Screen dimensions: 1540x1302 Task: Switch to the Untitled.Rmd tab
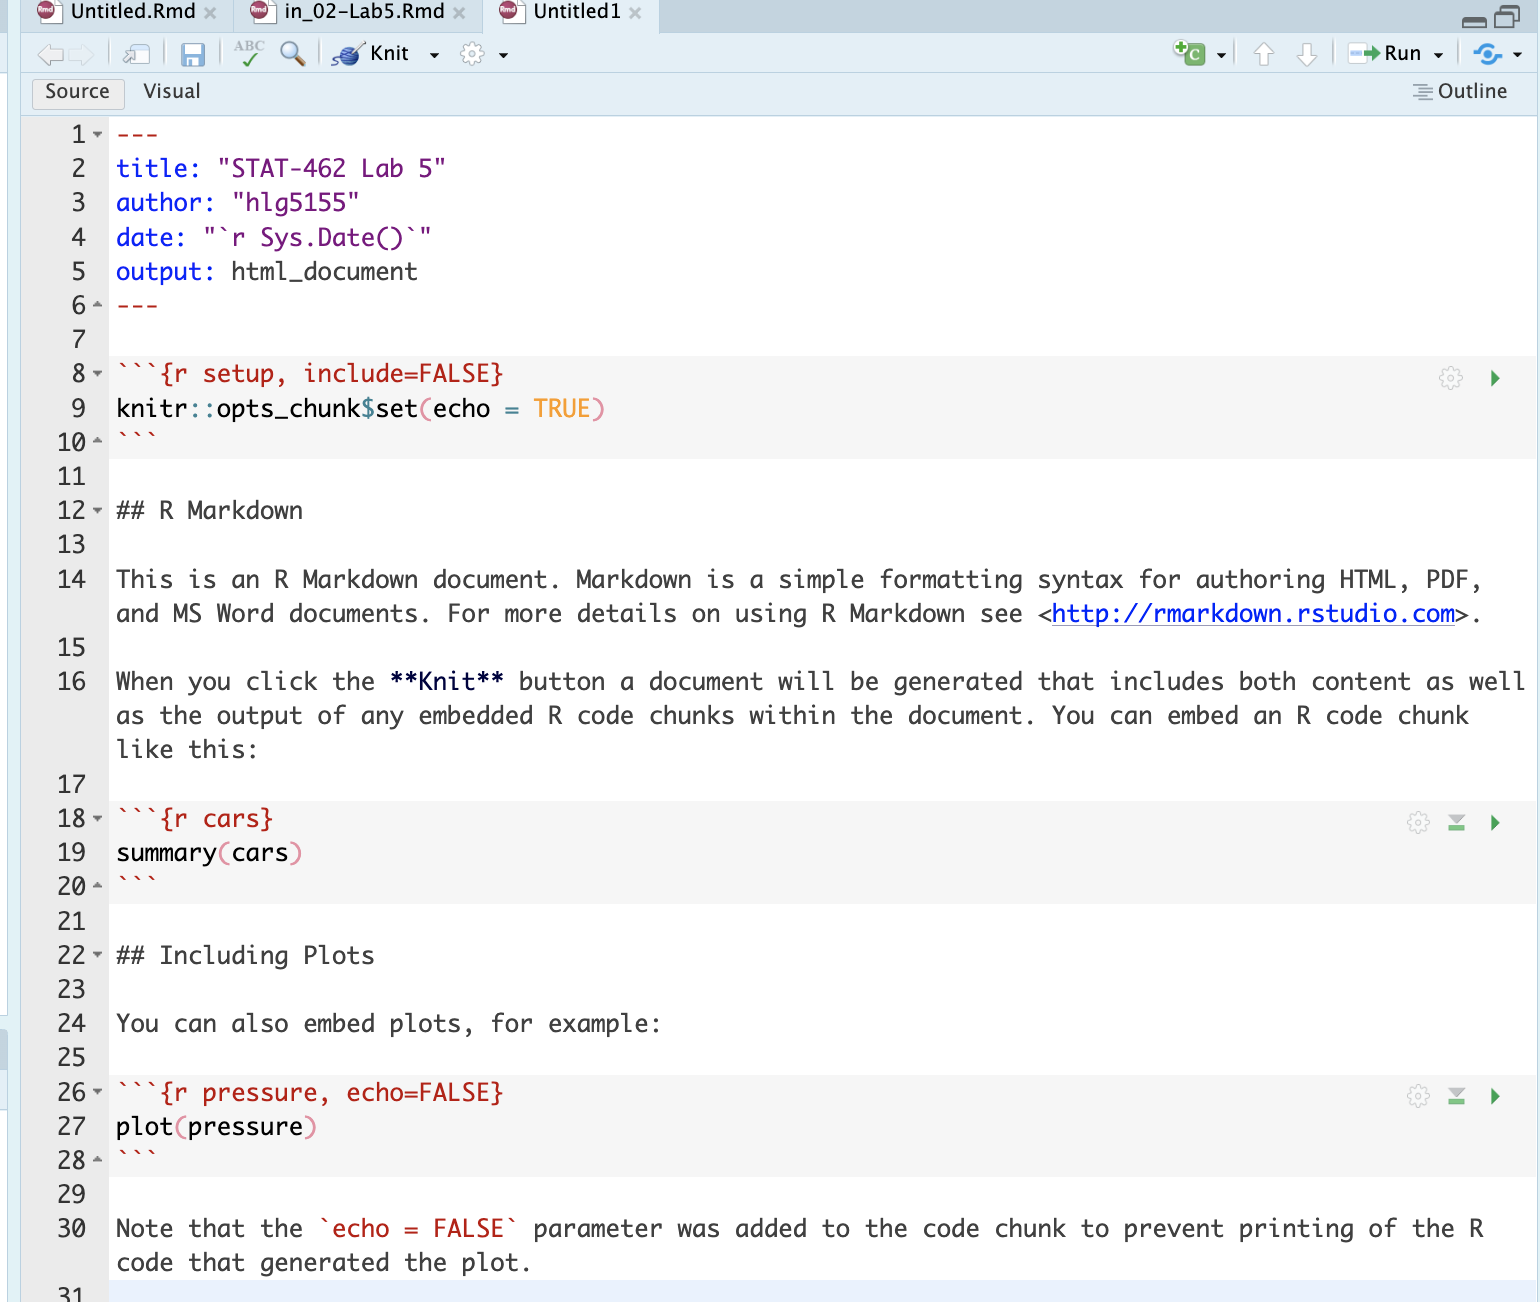pos(133,12)
